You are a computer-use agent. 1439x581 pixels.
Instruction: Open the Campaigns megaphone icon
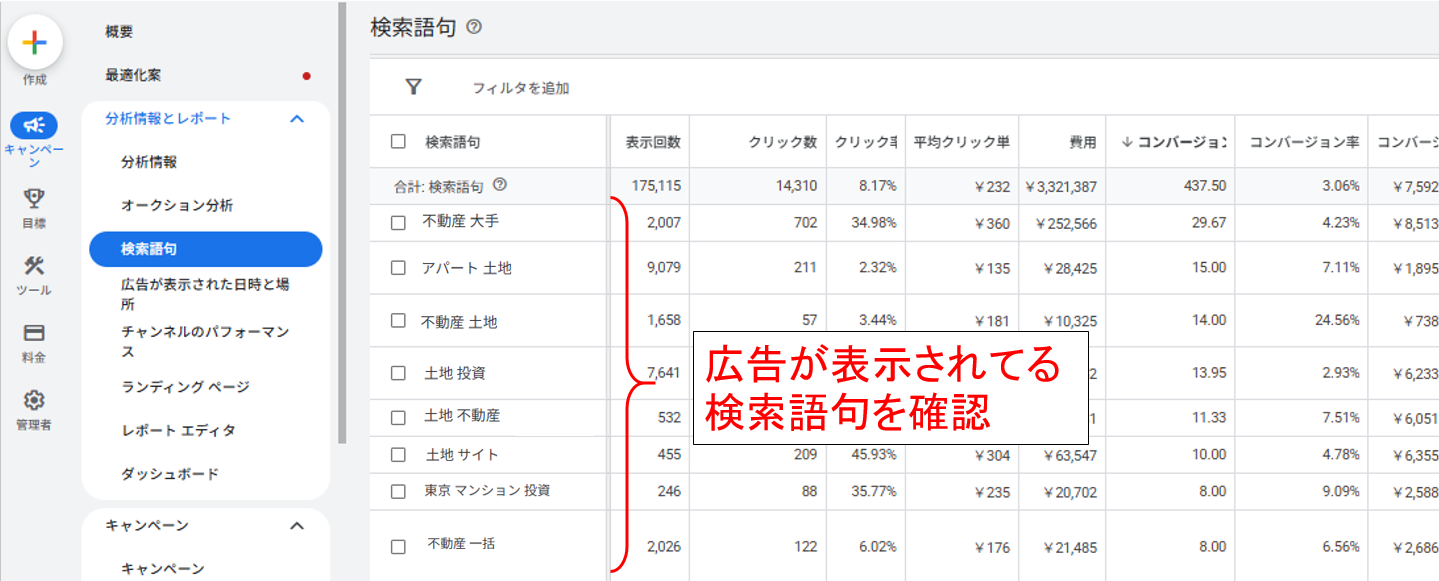tap(34, 125)
